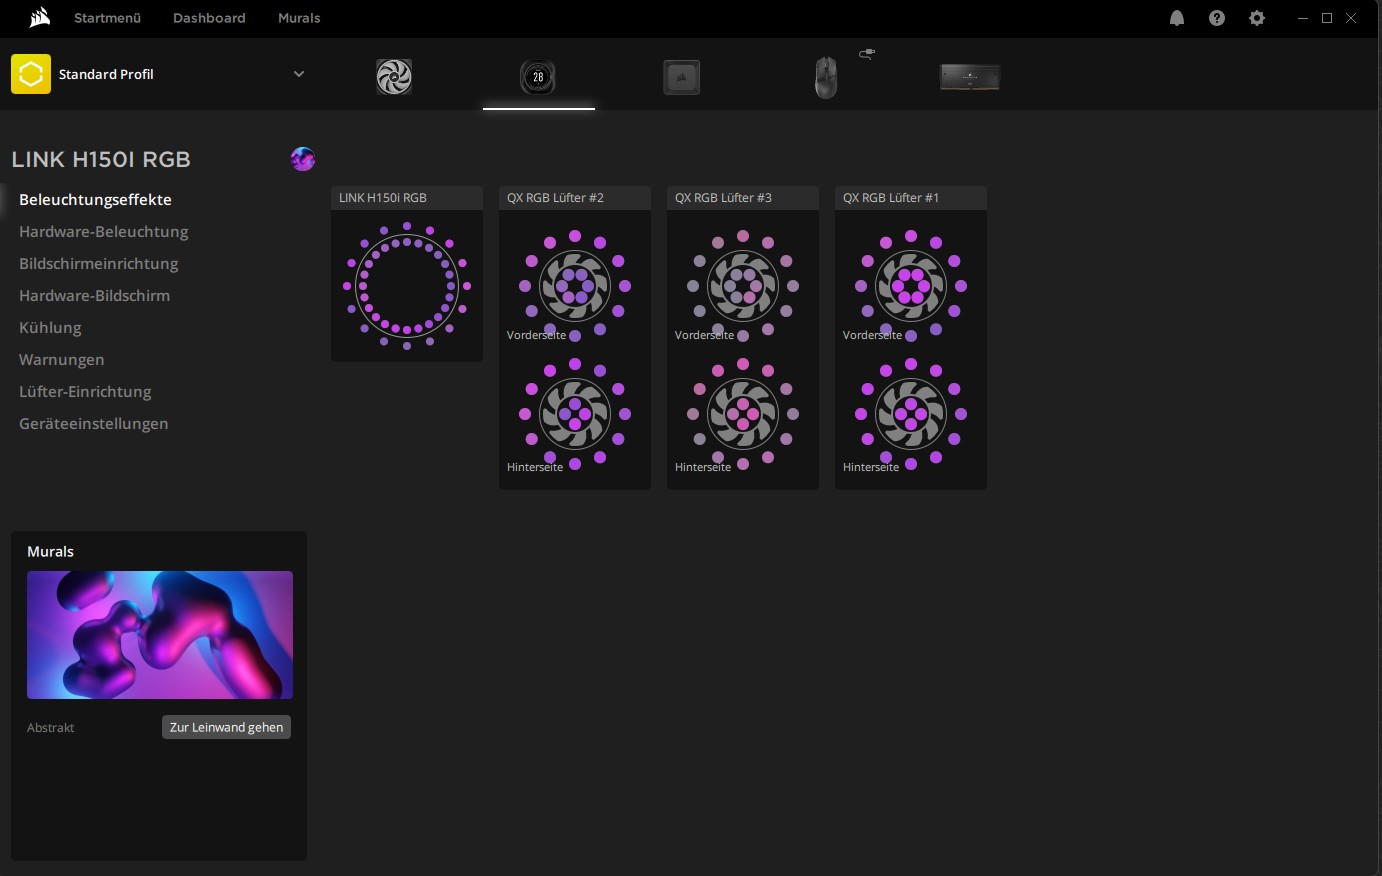
Task: Open the Dashboard tab
Action: point(209,18)
